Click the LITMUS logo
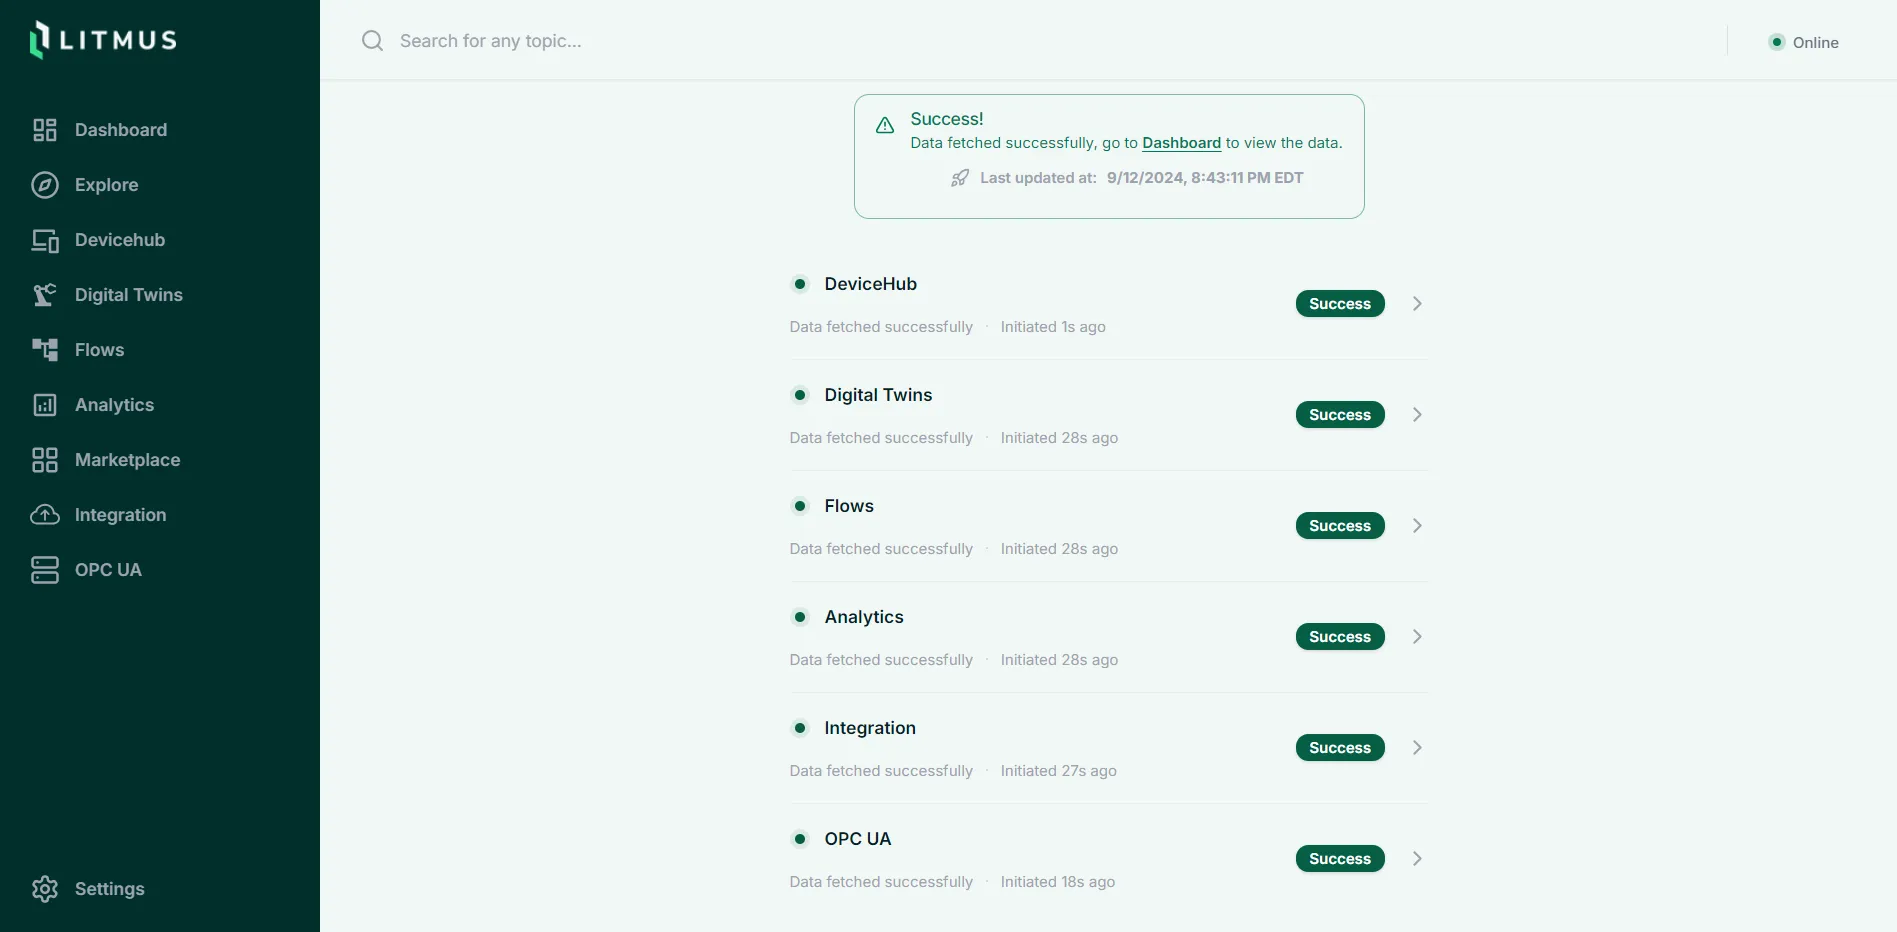Image resolution: width=1897 pixels, height=932 pixels. tap(103, 40)
